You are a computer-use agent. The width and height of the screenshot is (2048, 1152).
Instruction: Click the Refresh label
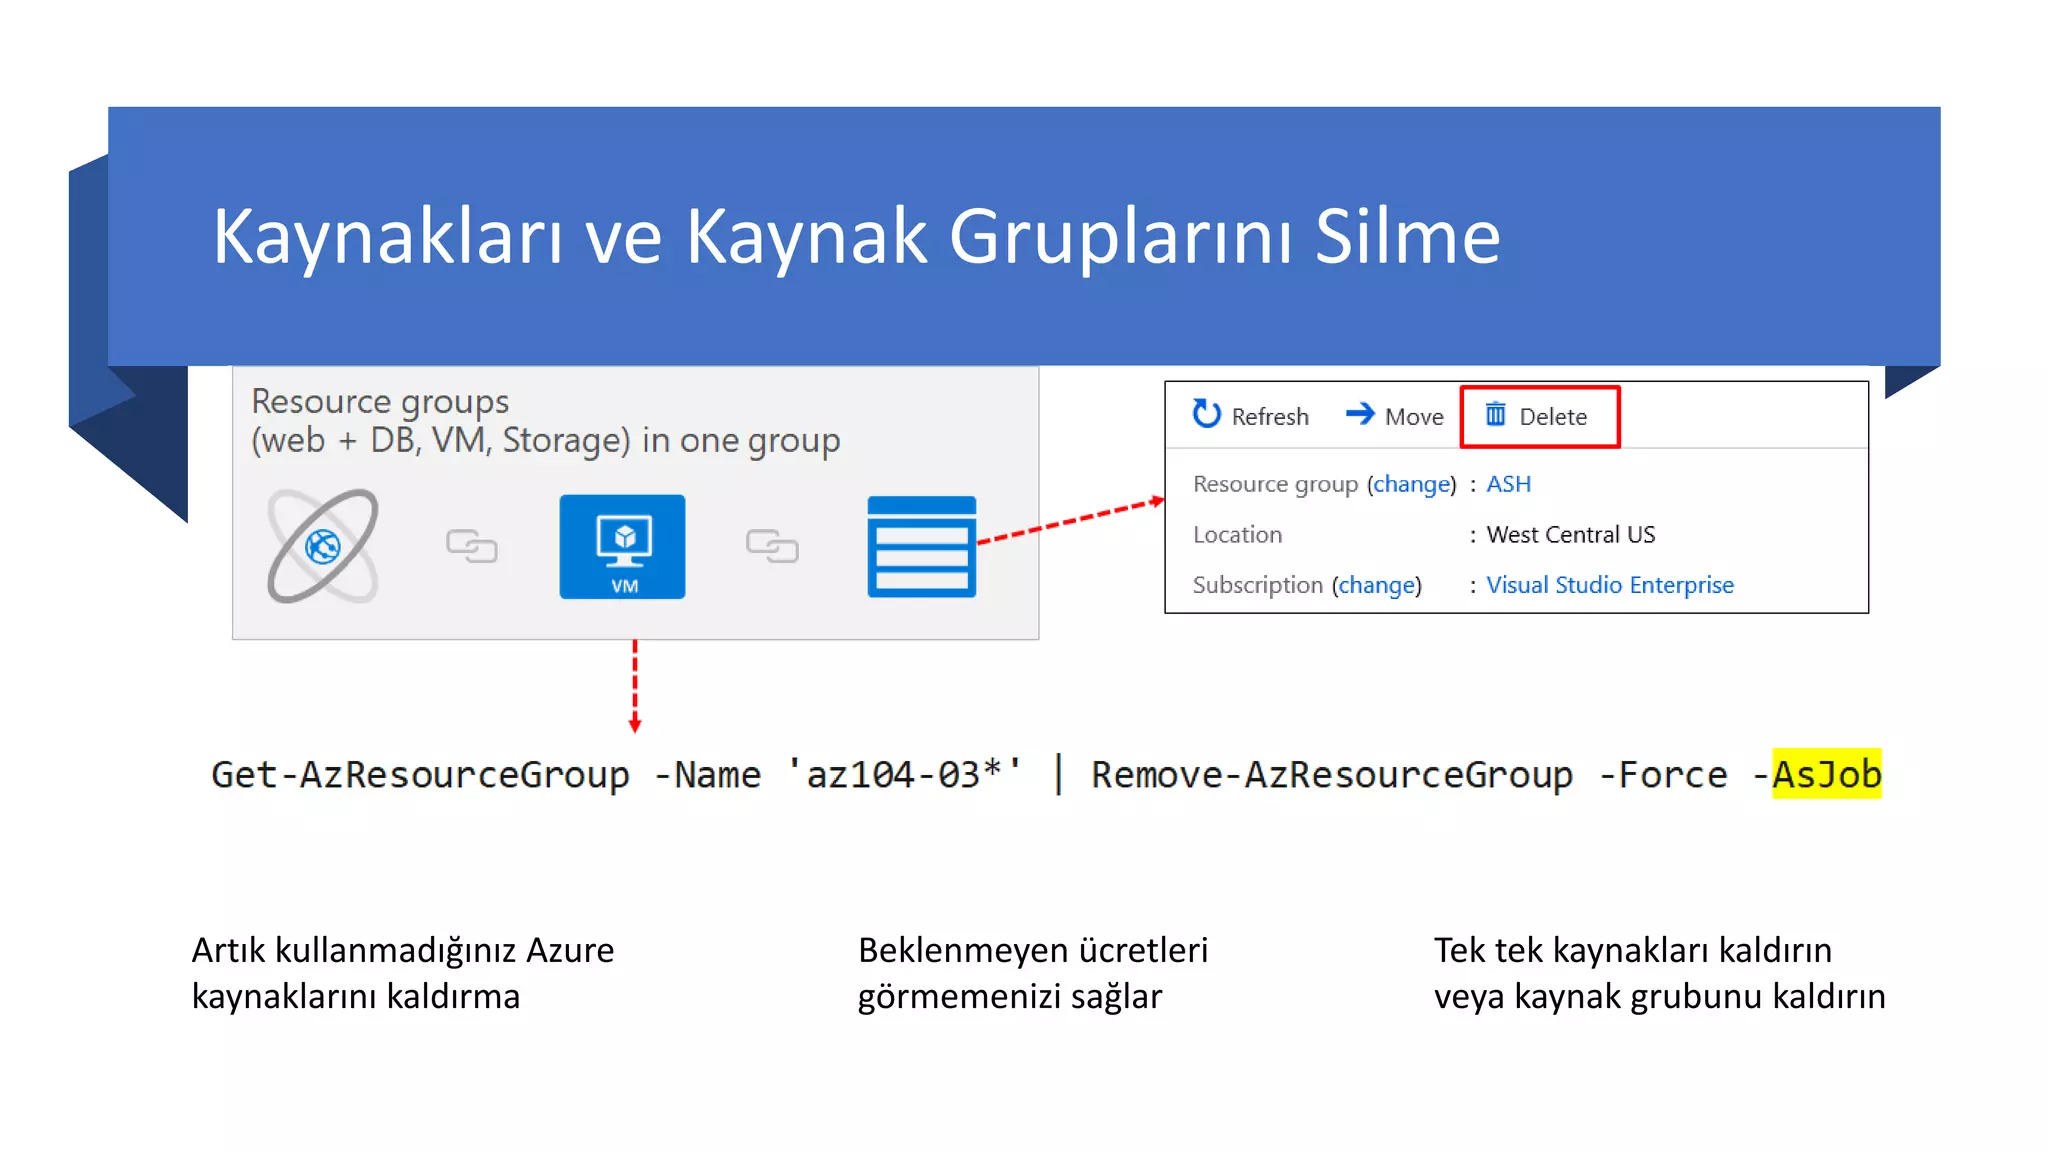point(1270,417)
